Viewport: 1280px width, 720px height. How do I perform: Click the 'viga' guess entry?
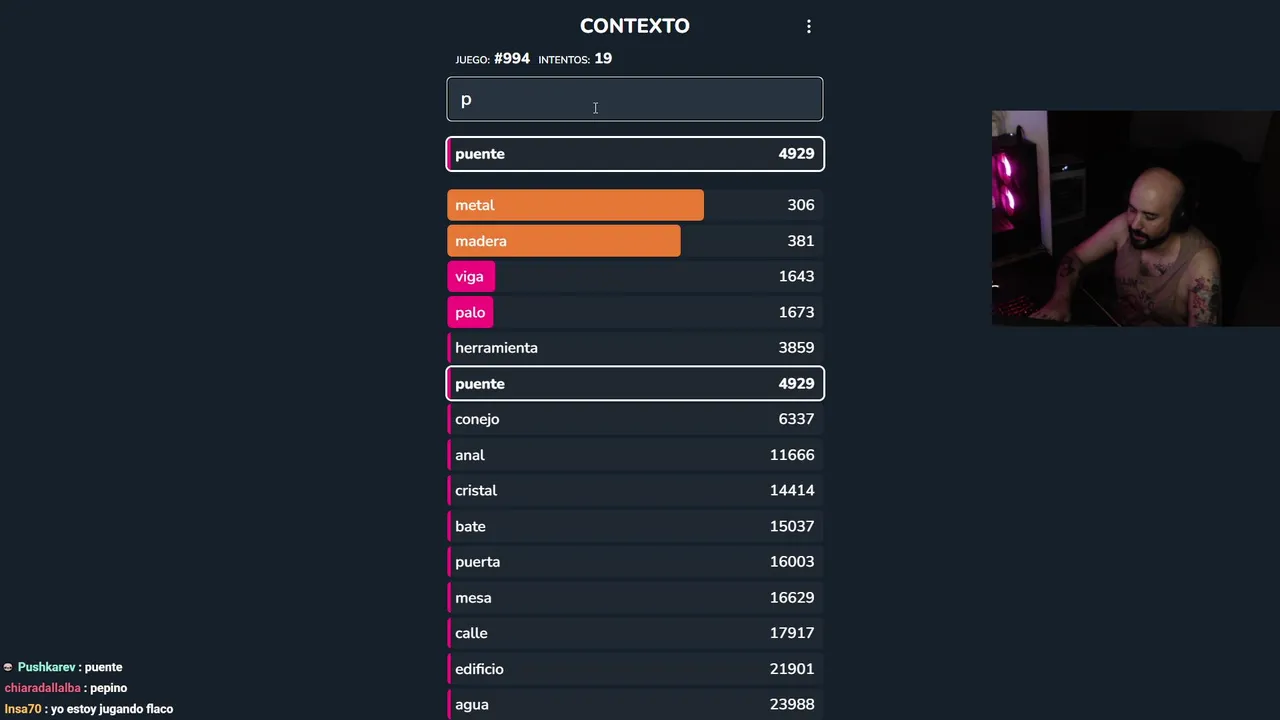point(634,277)
